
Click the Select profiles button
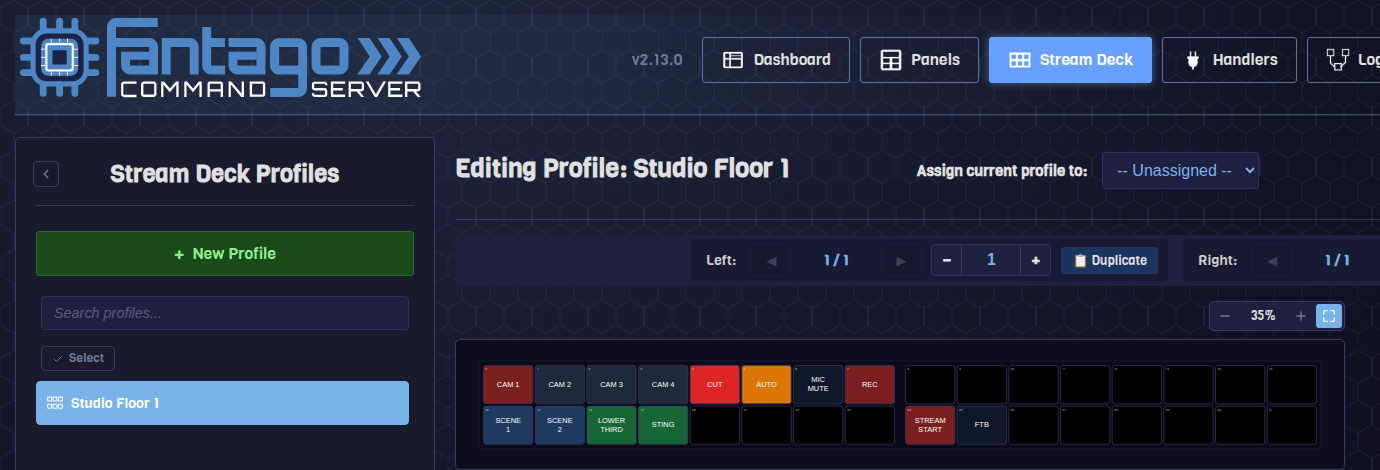[78, 358]
